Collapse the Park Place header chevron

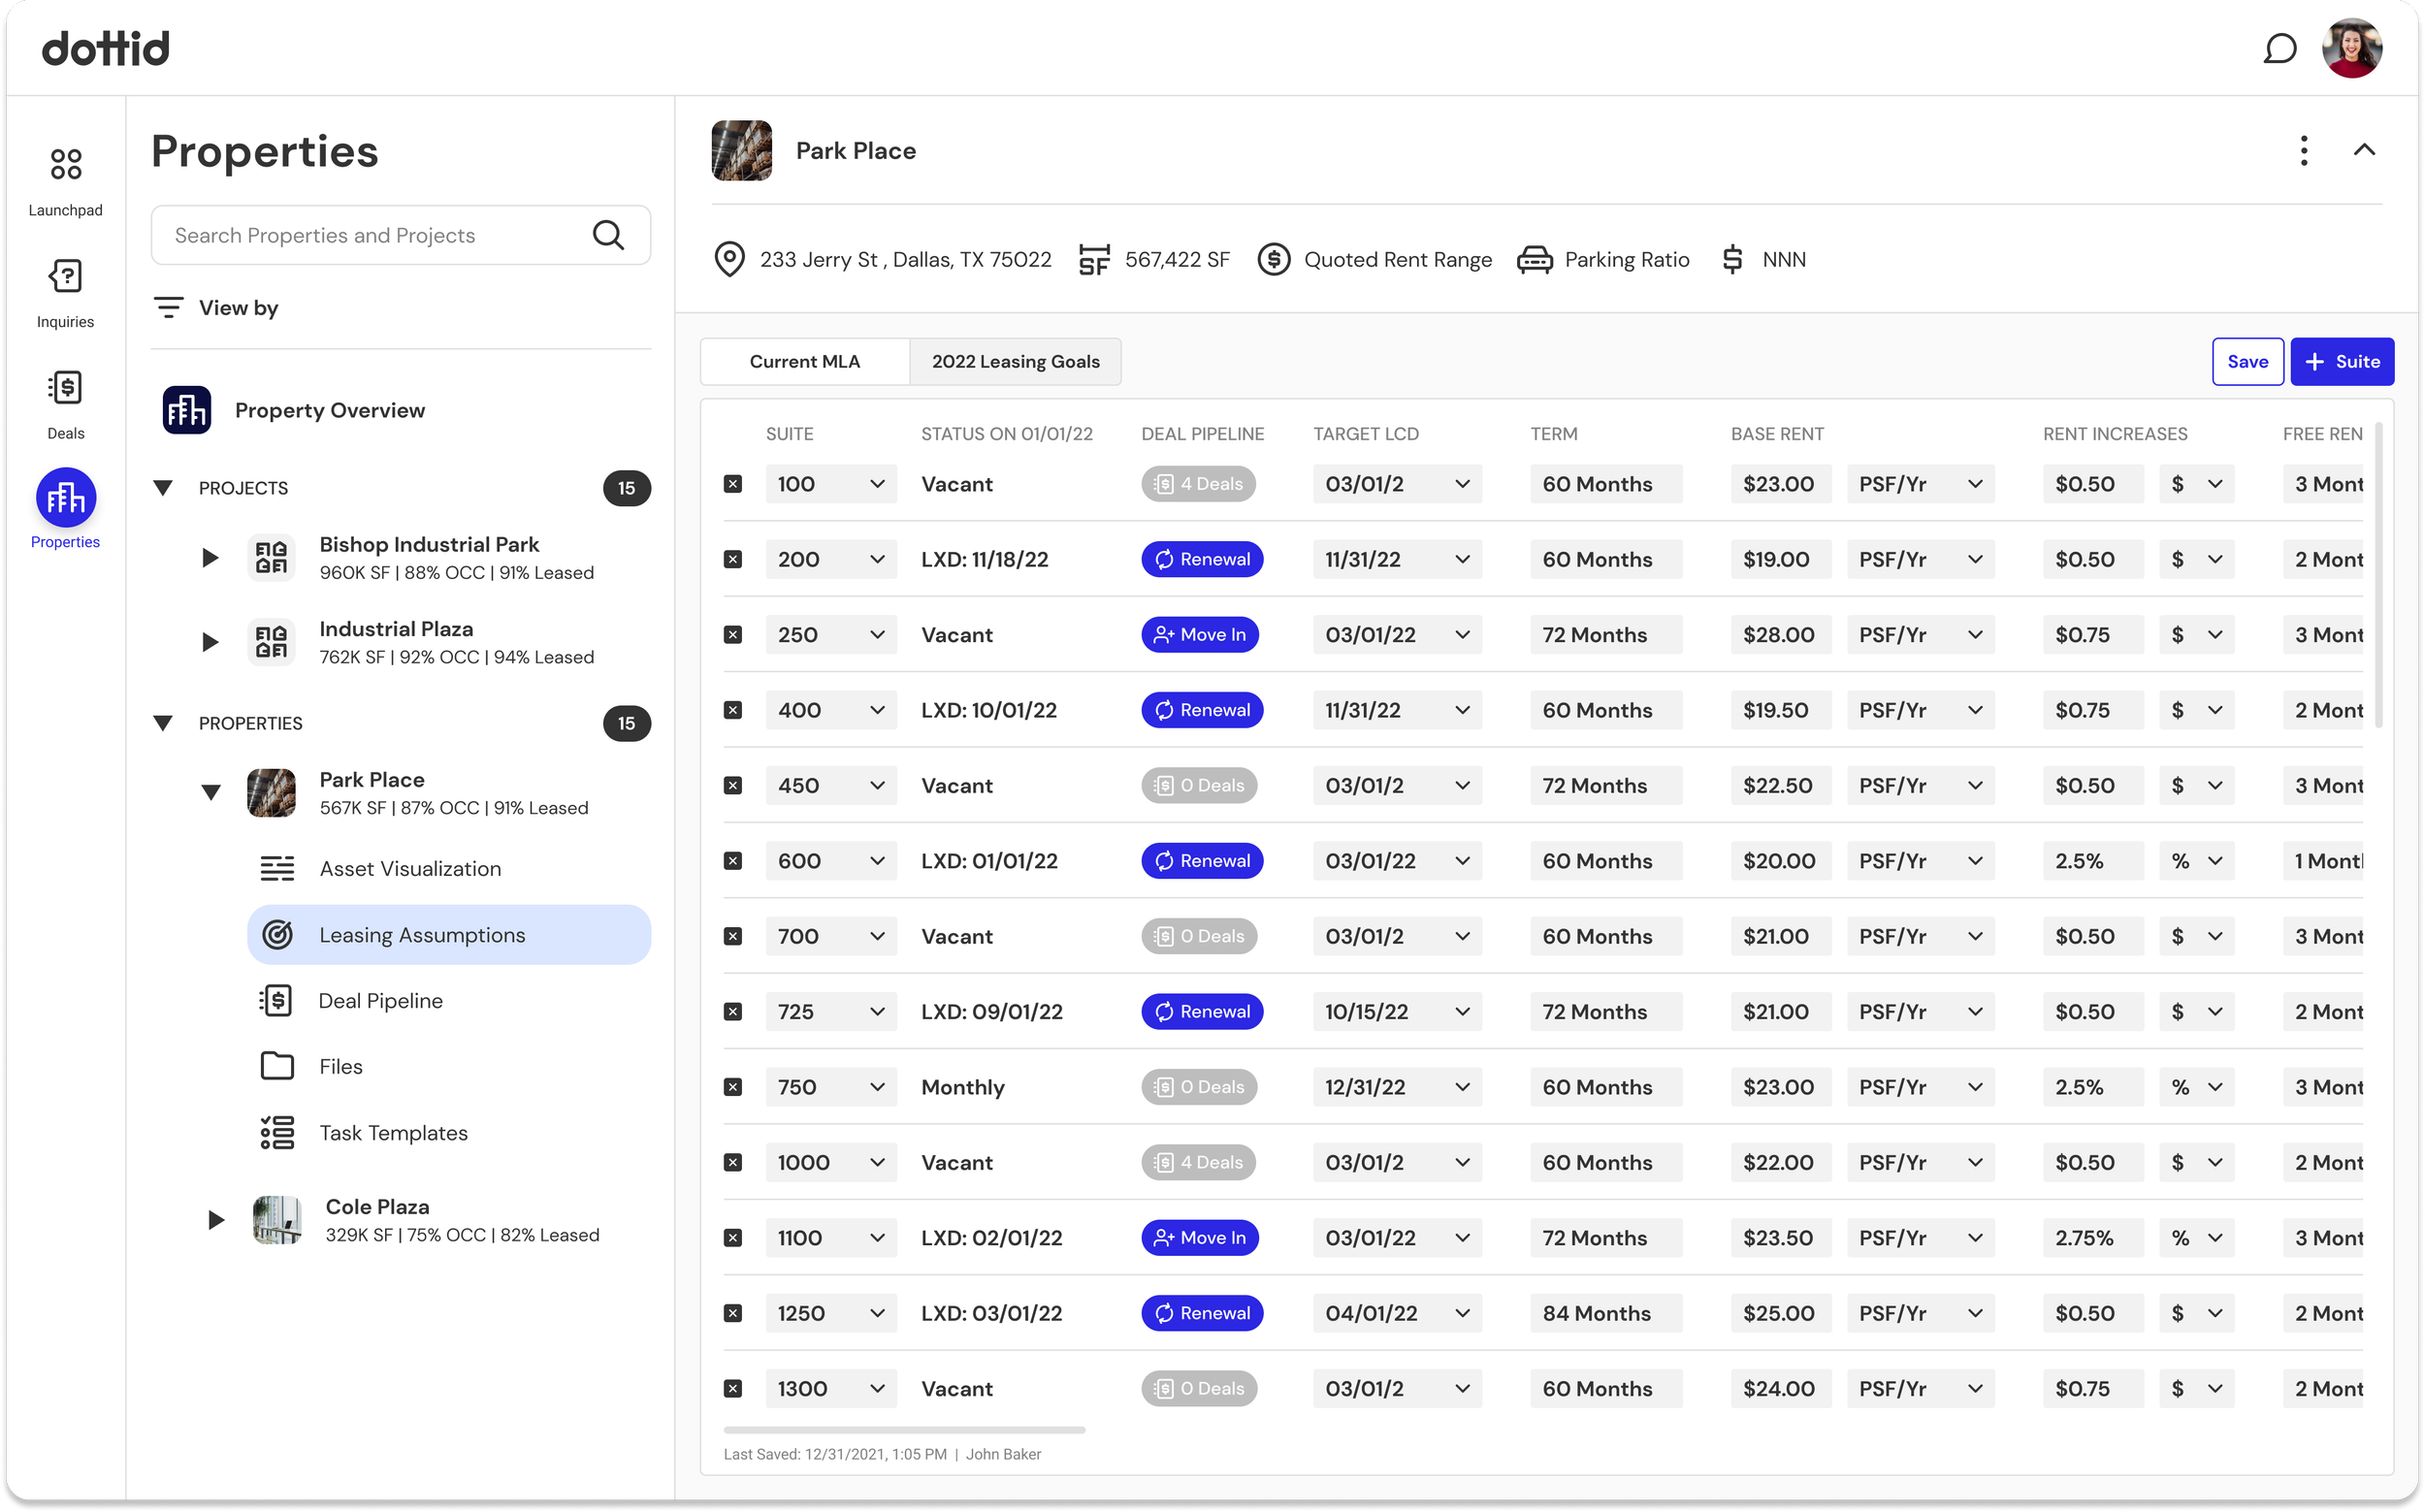[x=2364, y=151]
